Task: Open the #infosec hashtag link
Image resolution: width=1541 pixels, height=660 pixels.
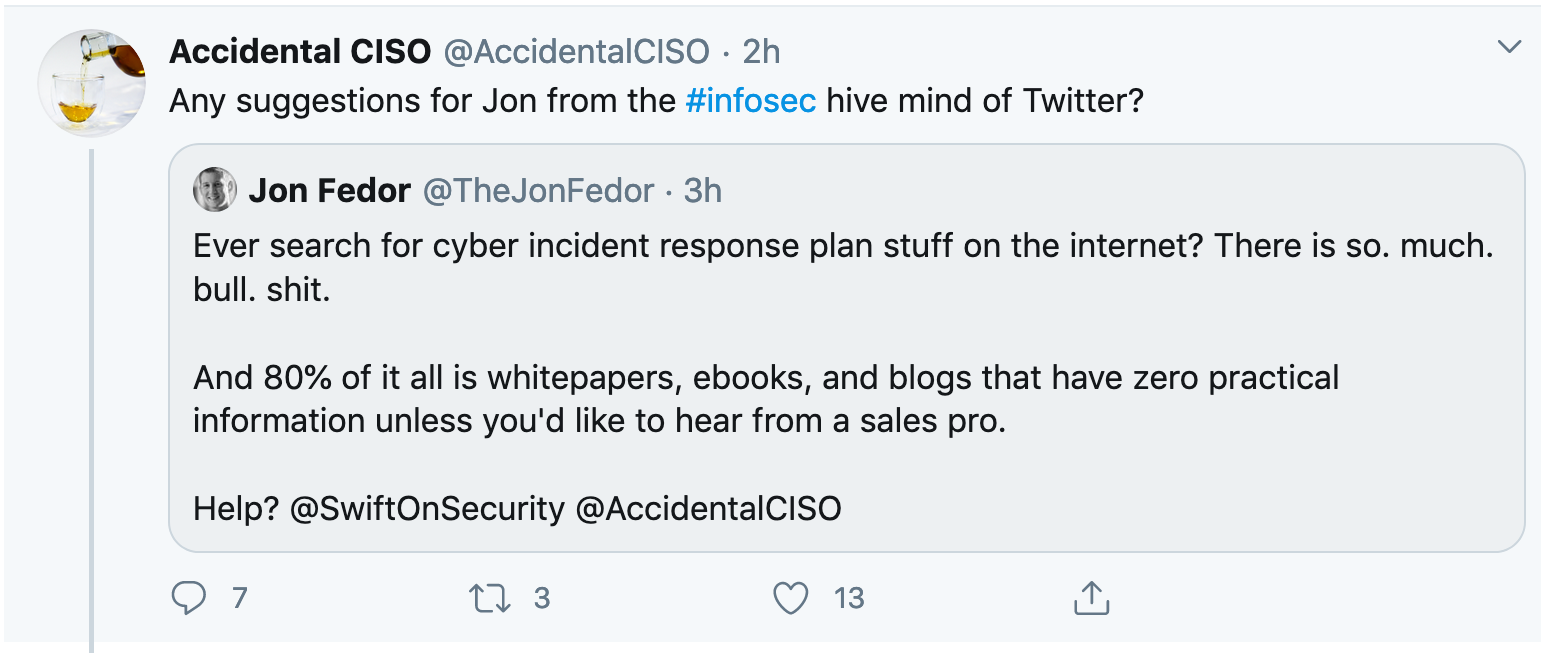Action: coord(751,101)
